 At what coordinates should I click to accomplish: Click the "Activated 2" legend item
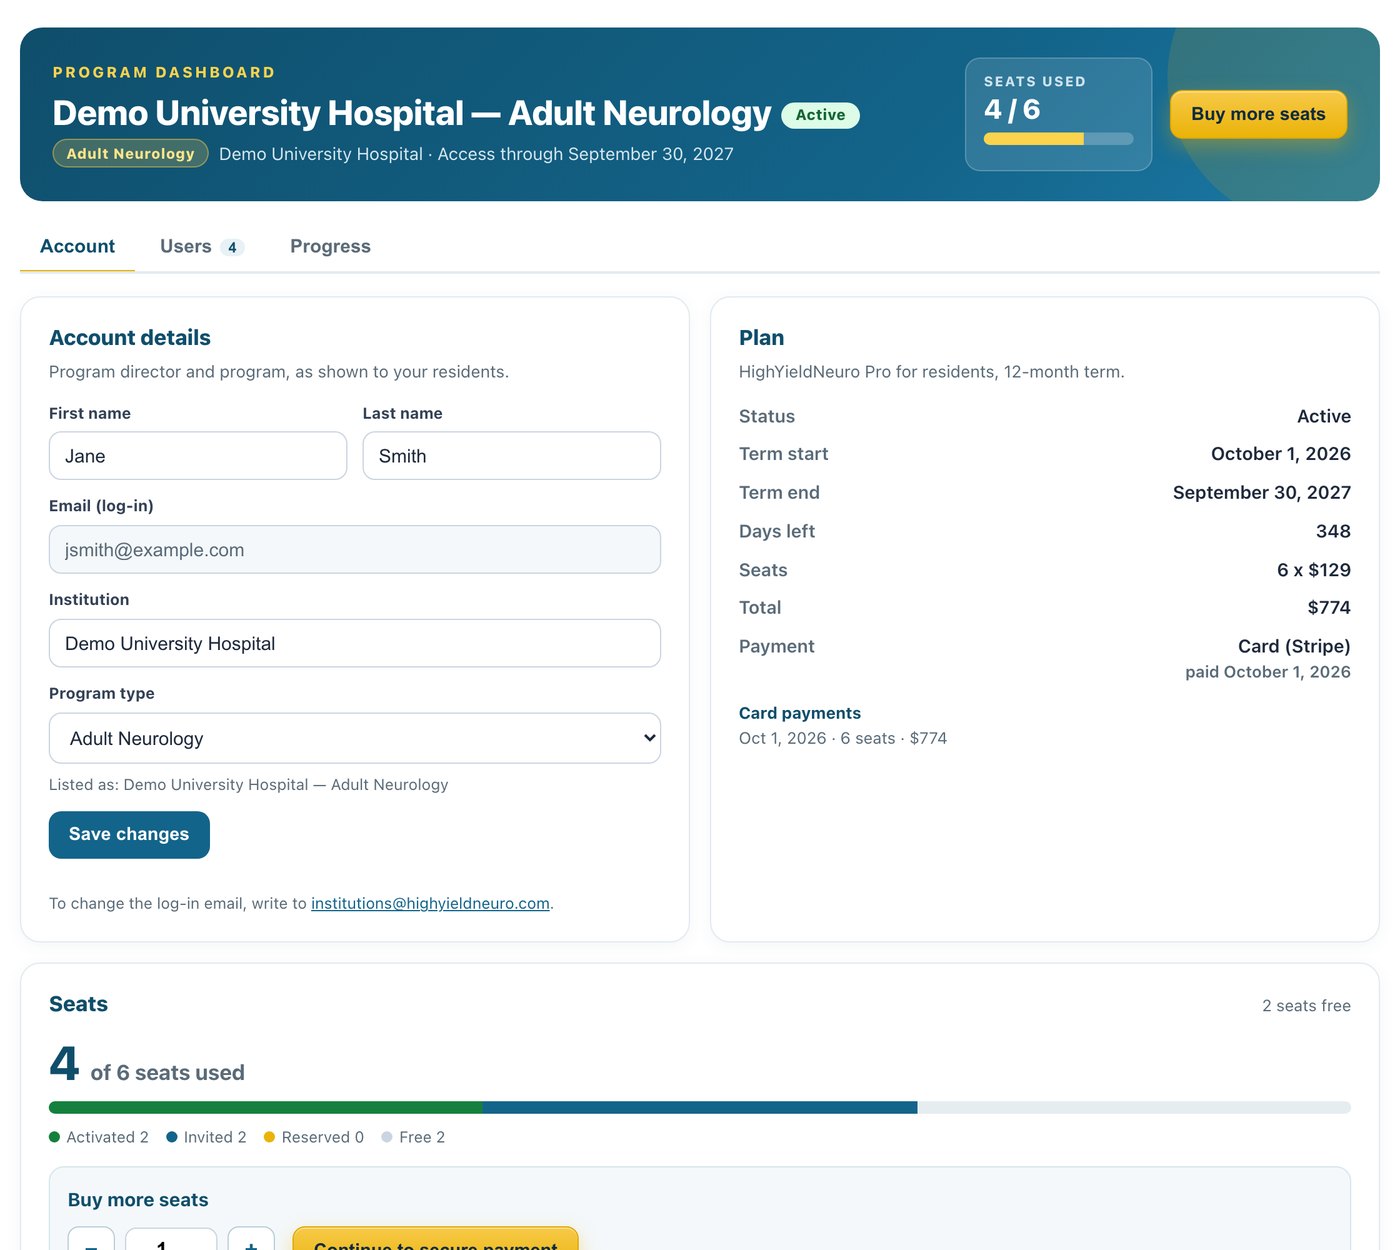(x=99, y=1137)
